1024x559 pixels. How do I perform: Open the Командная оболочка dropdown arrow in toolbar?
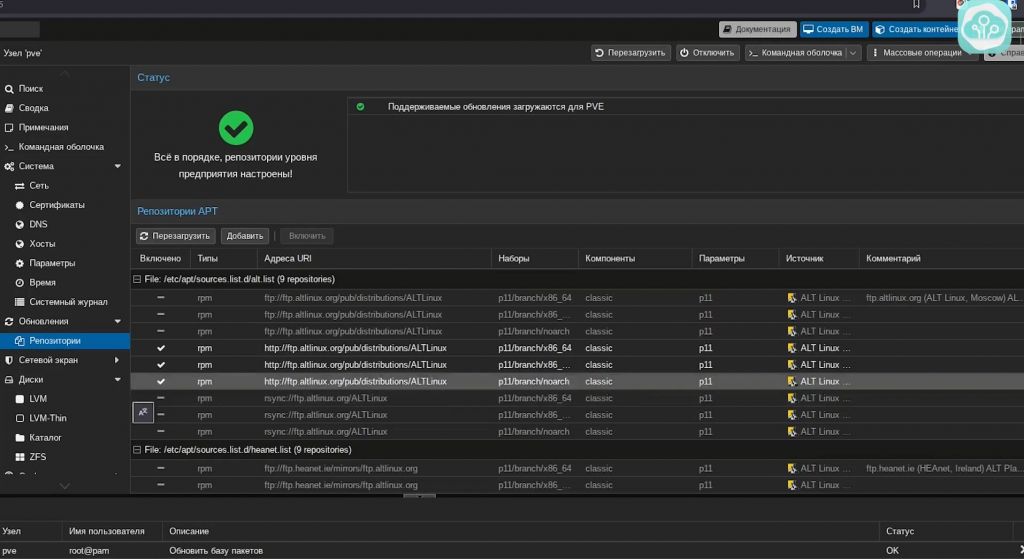(x=853, y=54)
